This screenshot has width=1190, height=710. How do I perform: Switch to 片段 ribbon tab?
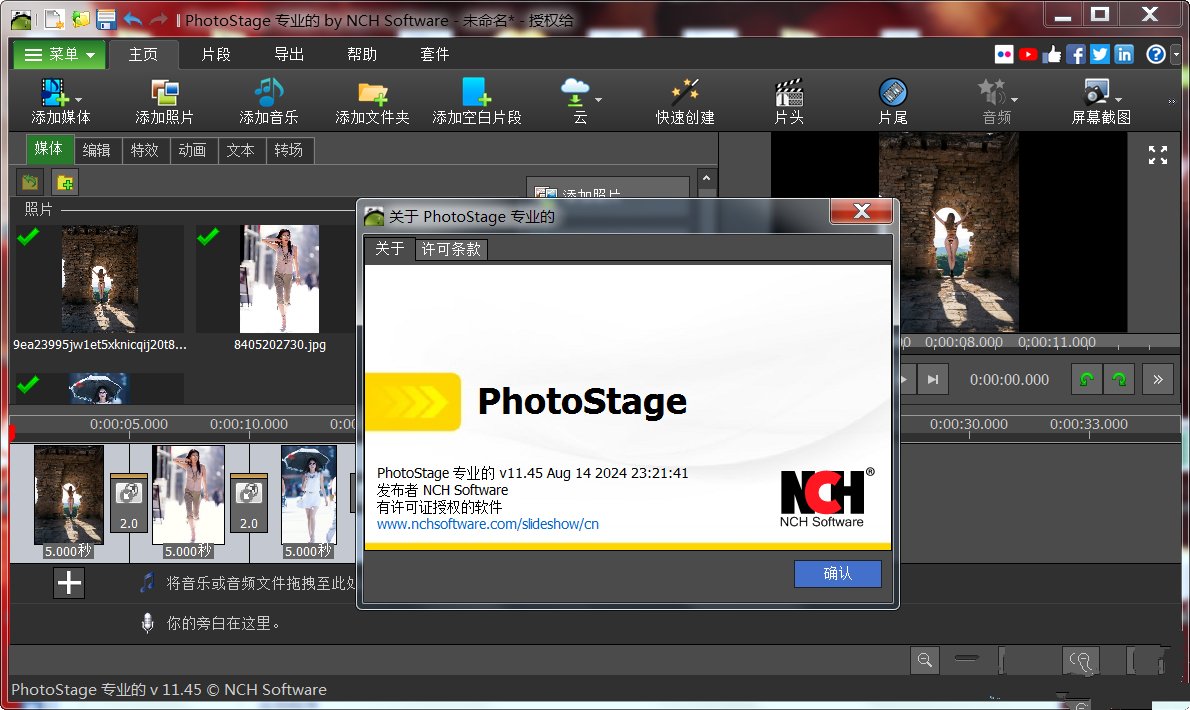click(216, 54)
